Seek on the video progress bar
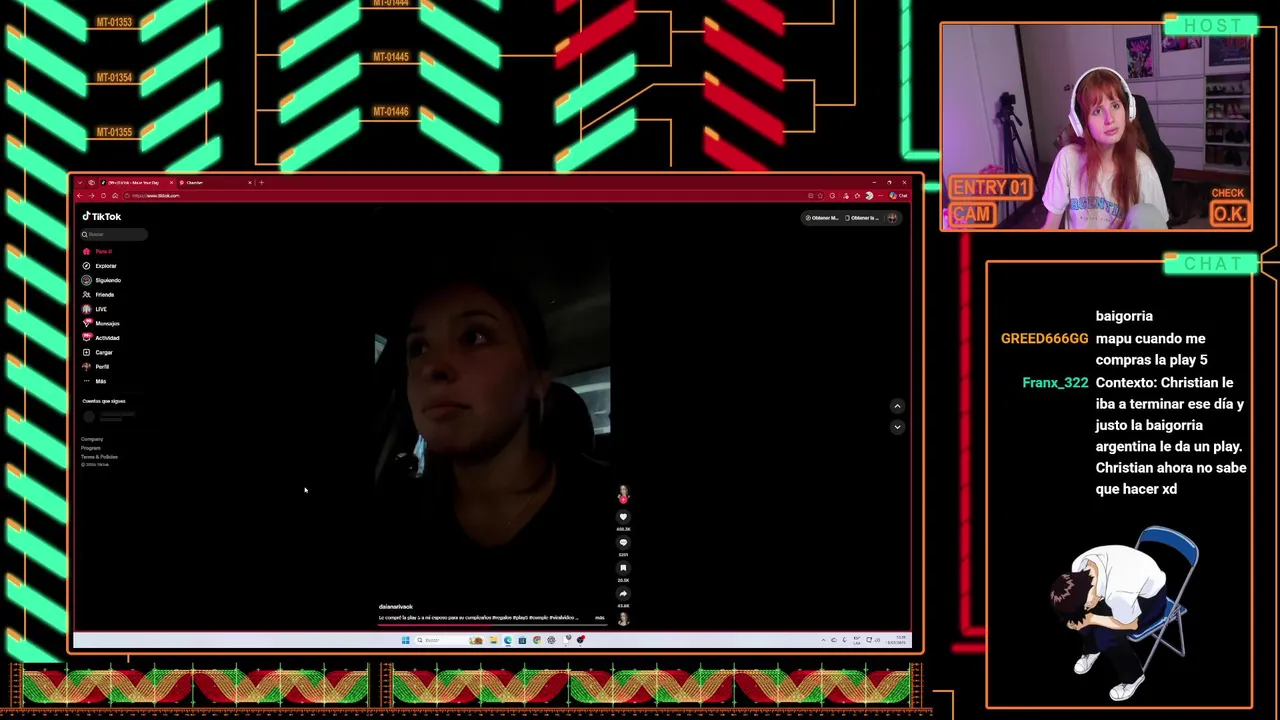 coord(493,624)
